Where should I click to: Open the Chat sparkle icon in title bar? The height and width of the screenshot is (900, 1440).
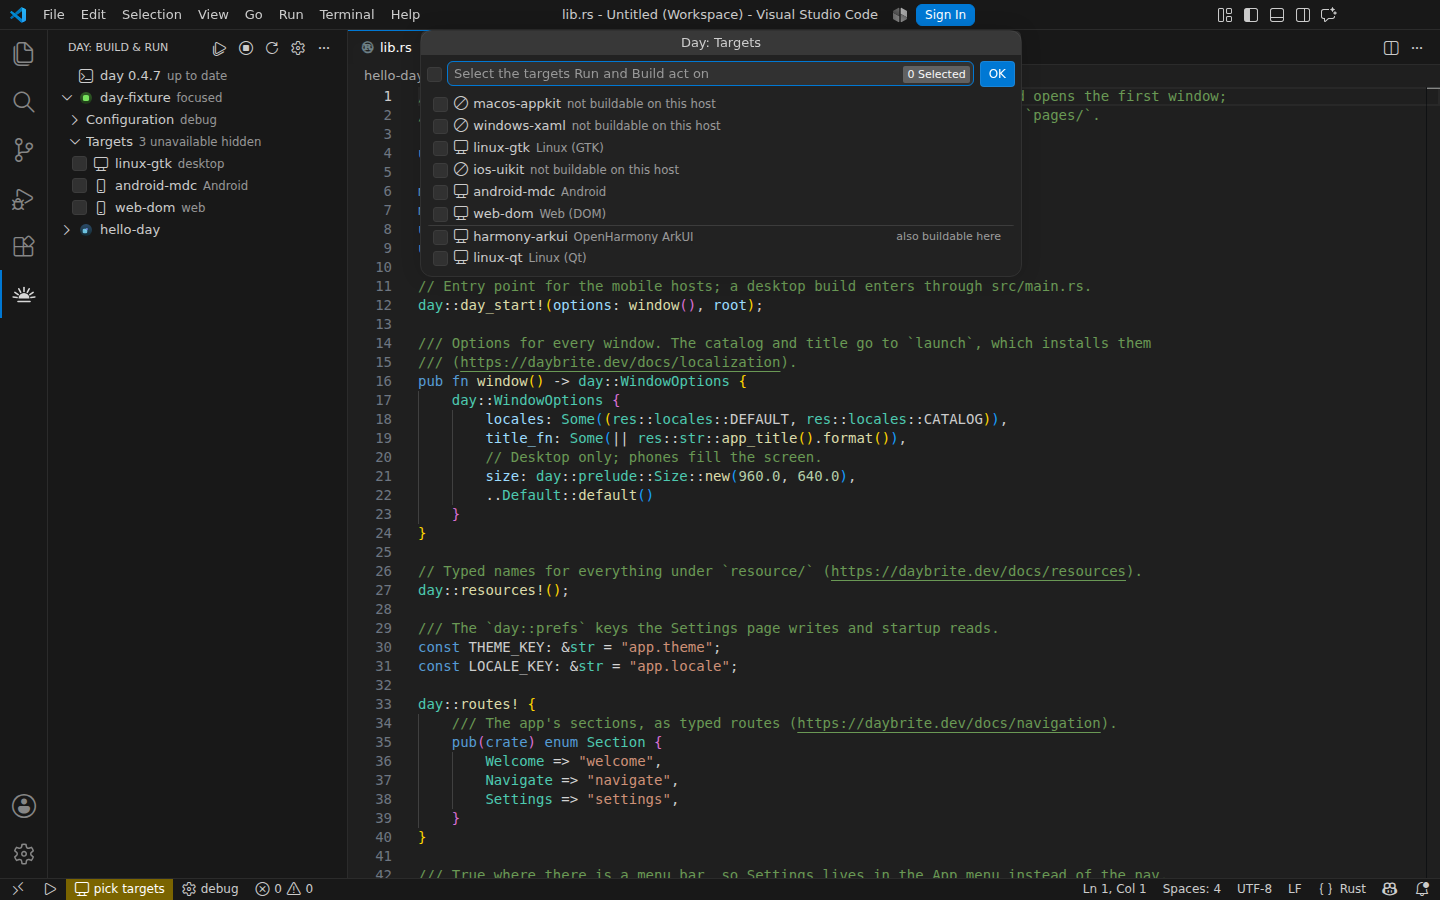pos(1329,15)
